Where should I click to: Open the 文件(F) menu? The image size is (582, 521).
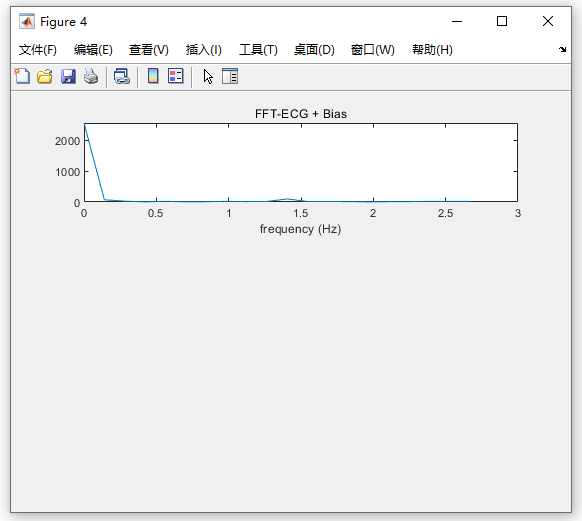point(38,50)
